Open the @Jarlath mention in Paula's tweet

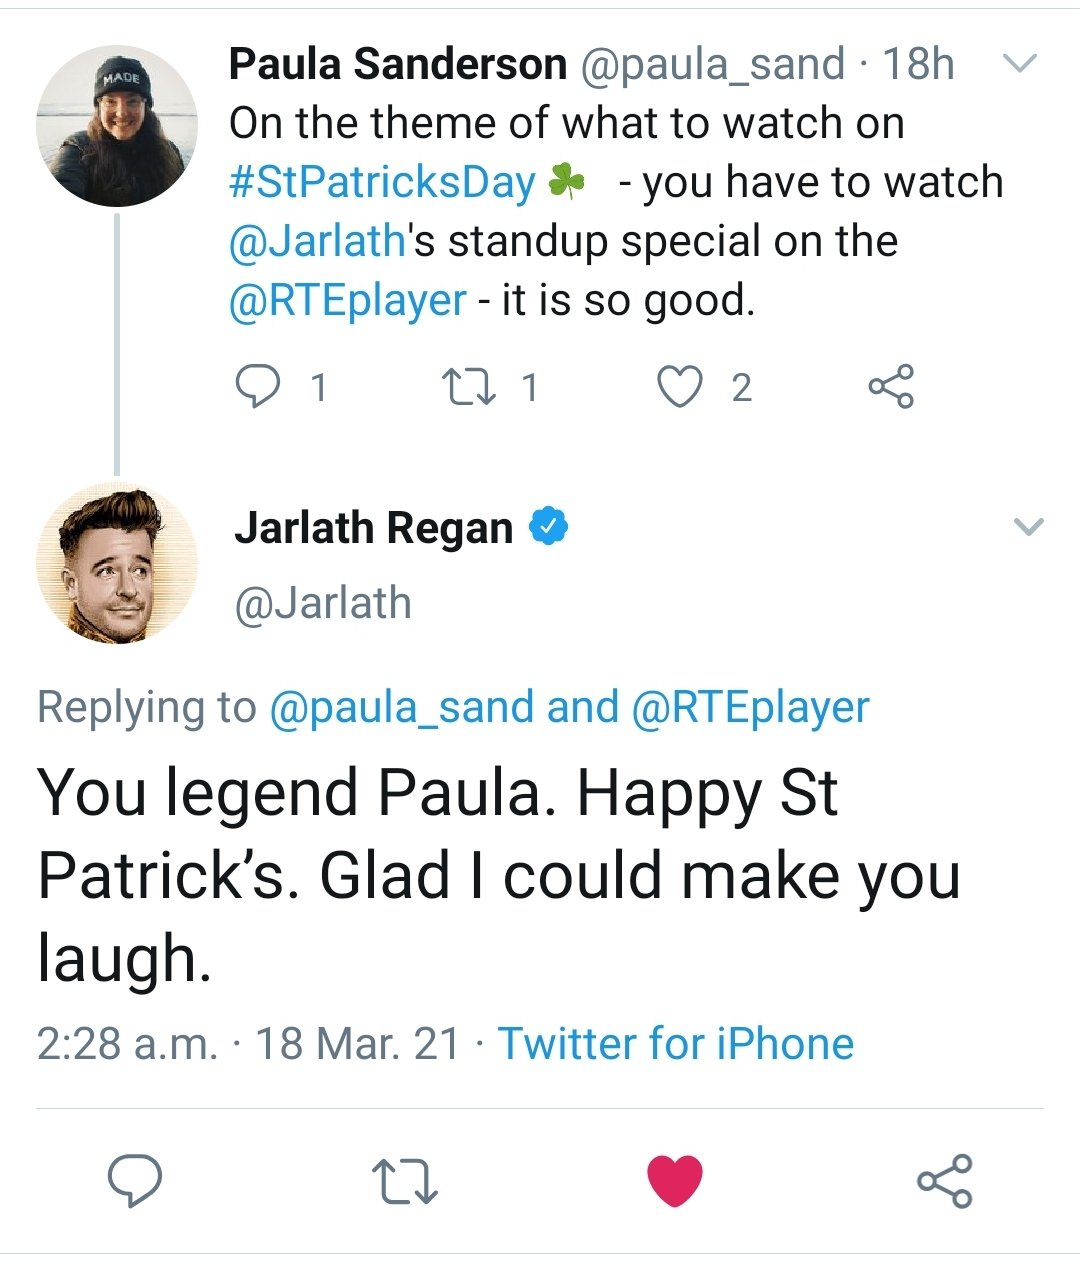[317, 242]
